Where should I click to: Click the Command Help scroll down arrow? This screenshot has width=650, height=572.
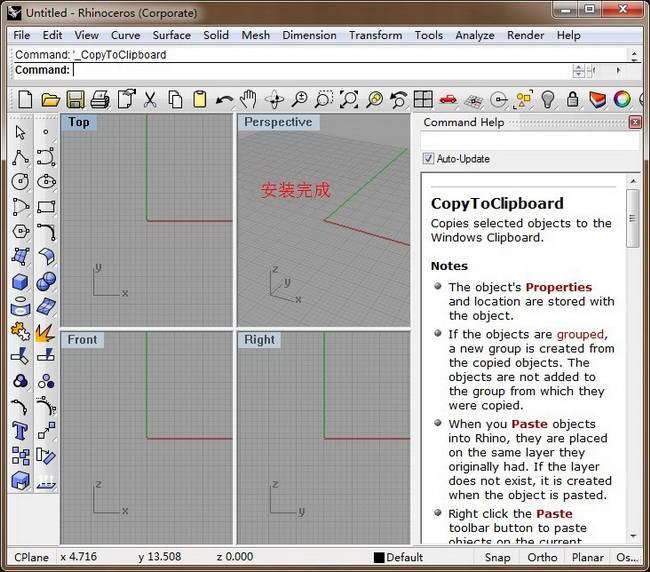click(633, 536)
